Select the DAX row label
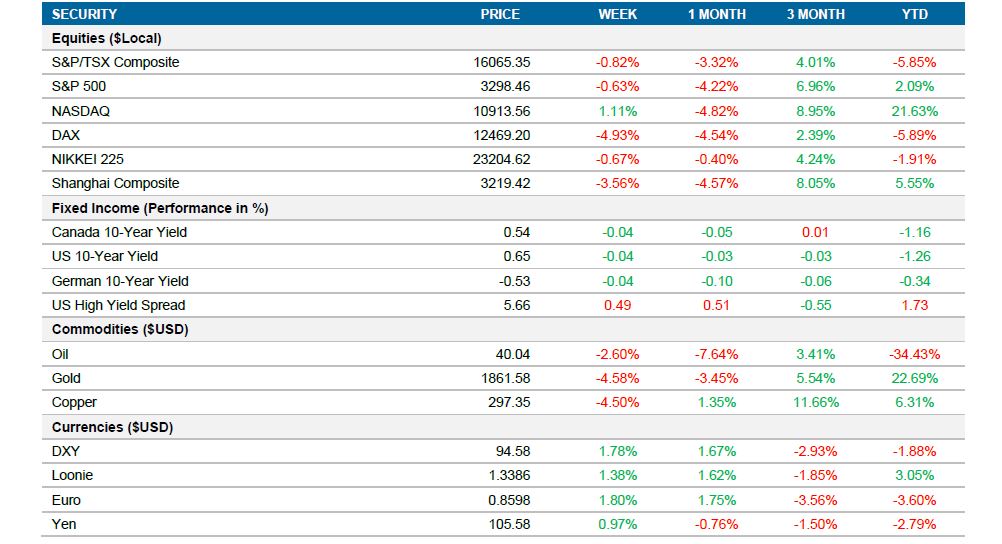 click(x=66, y=136)
